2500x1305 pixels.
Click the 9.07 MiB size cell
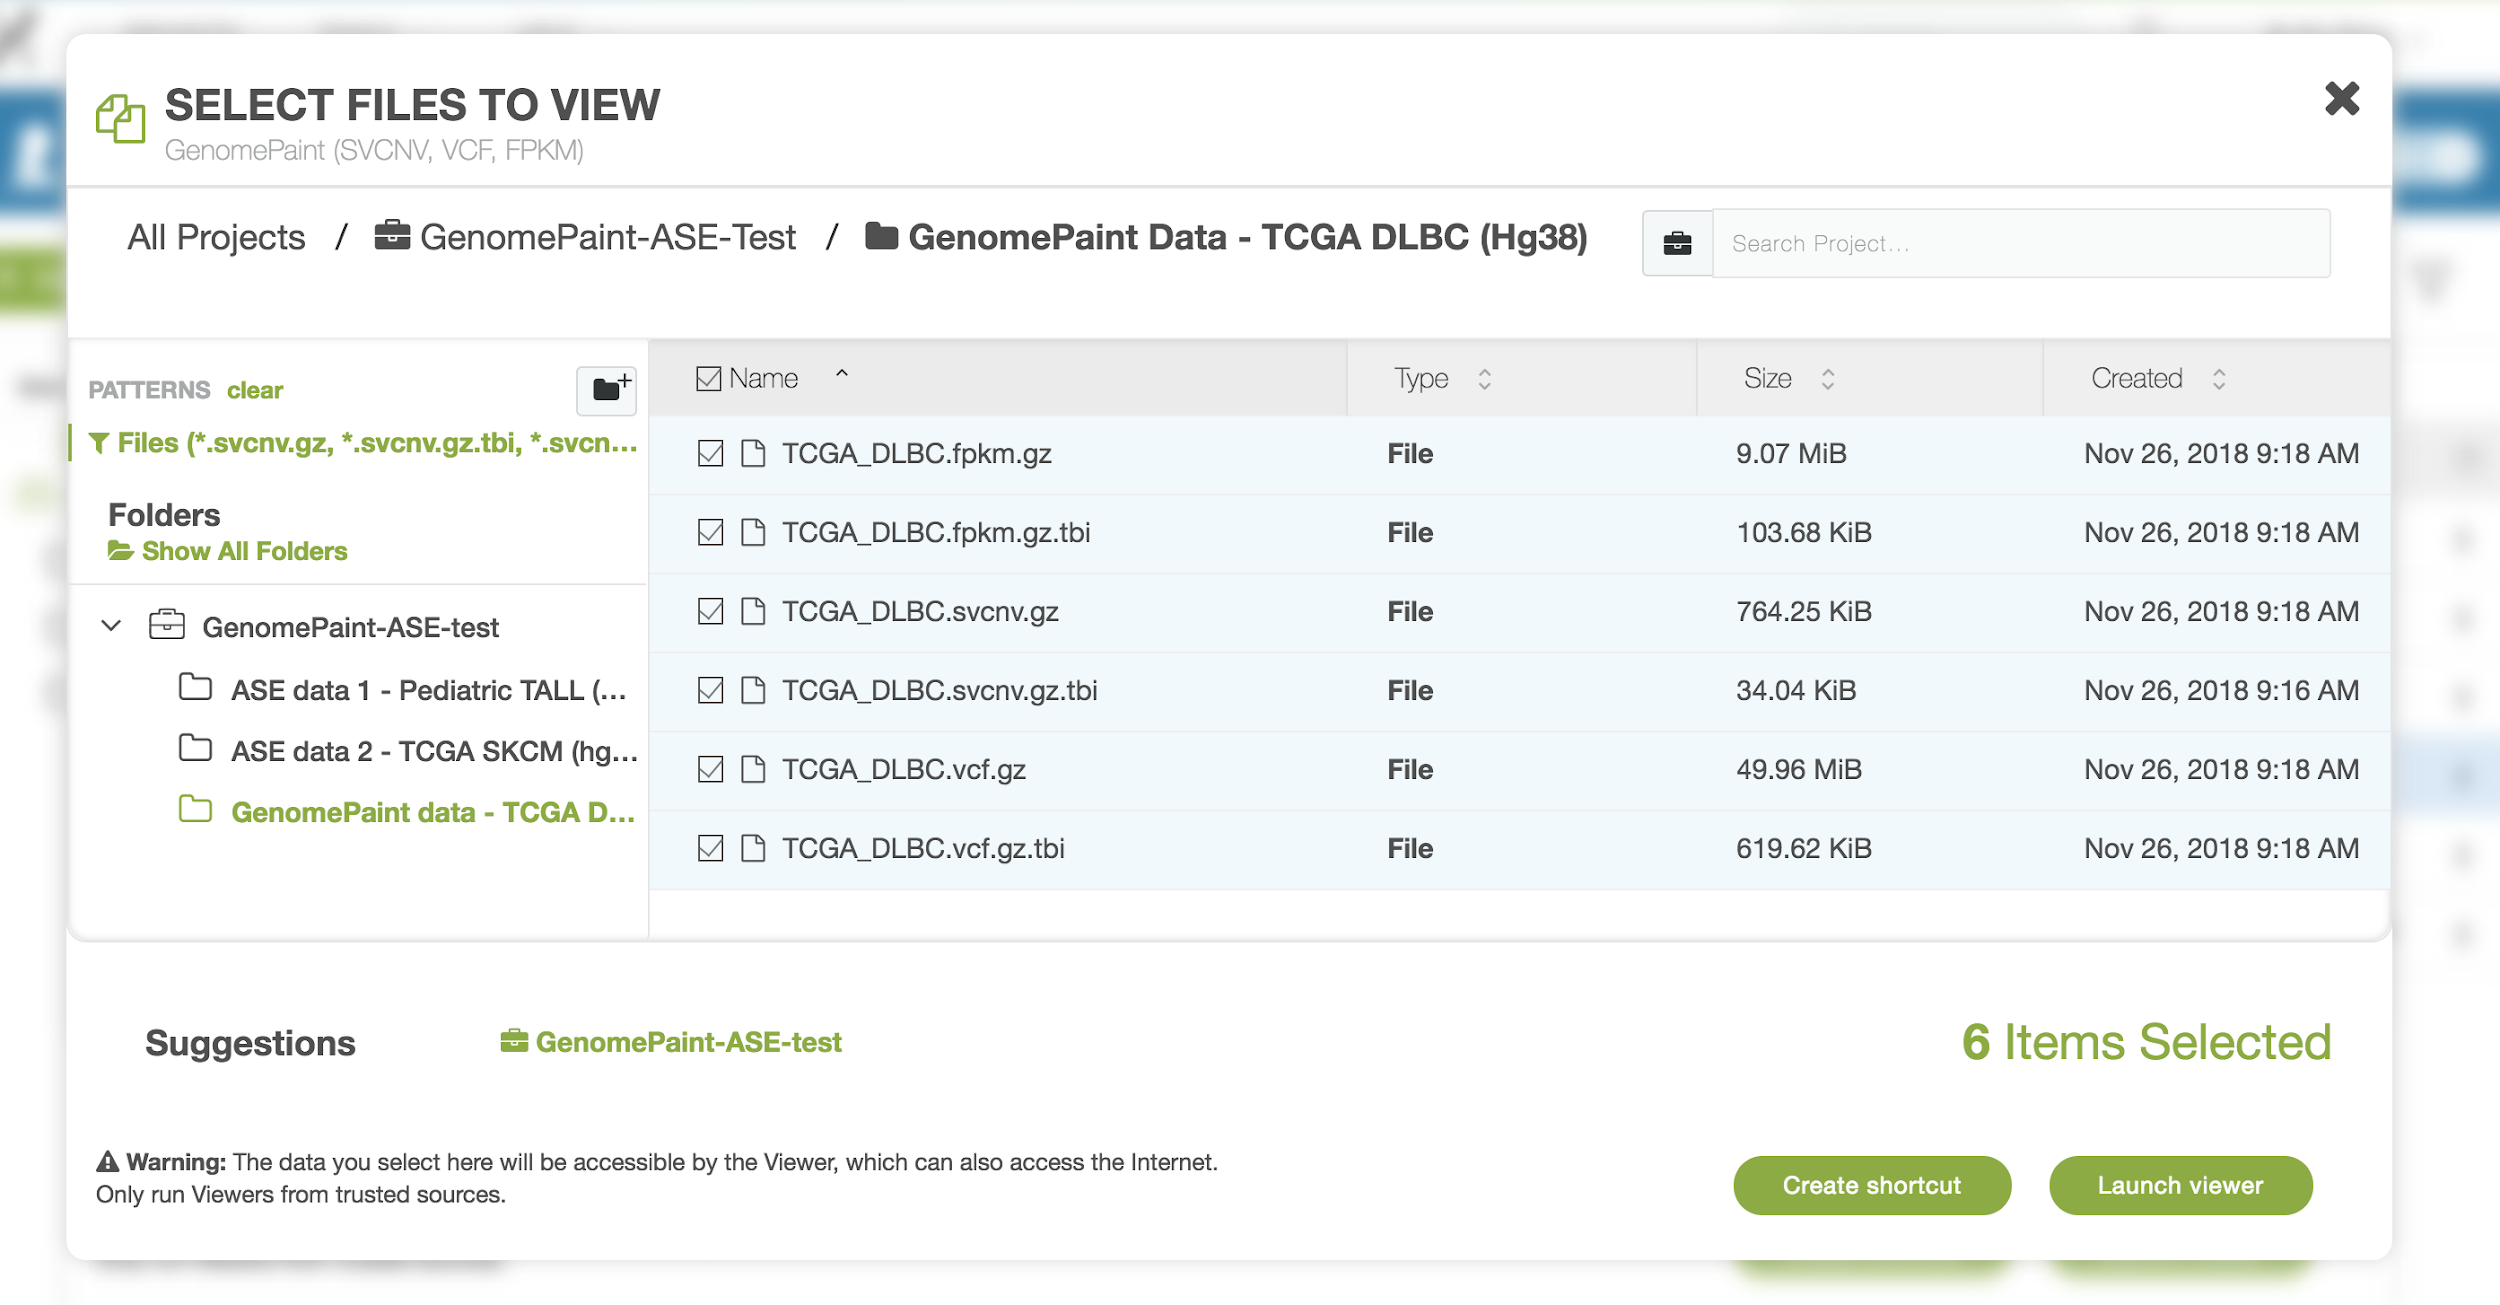tap(1791, 453)
